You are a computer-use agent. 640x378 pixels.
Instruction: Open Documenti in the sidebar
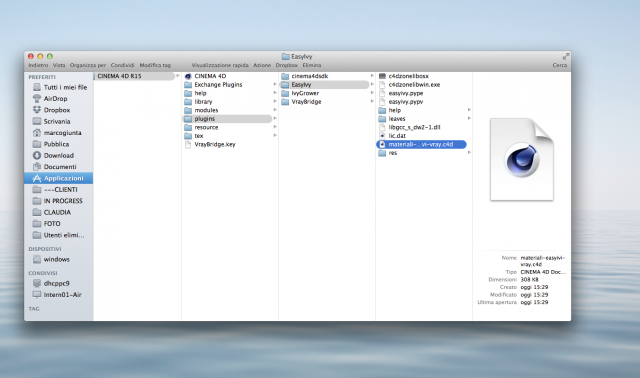(54, 167)
